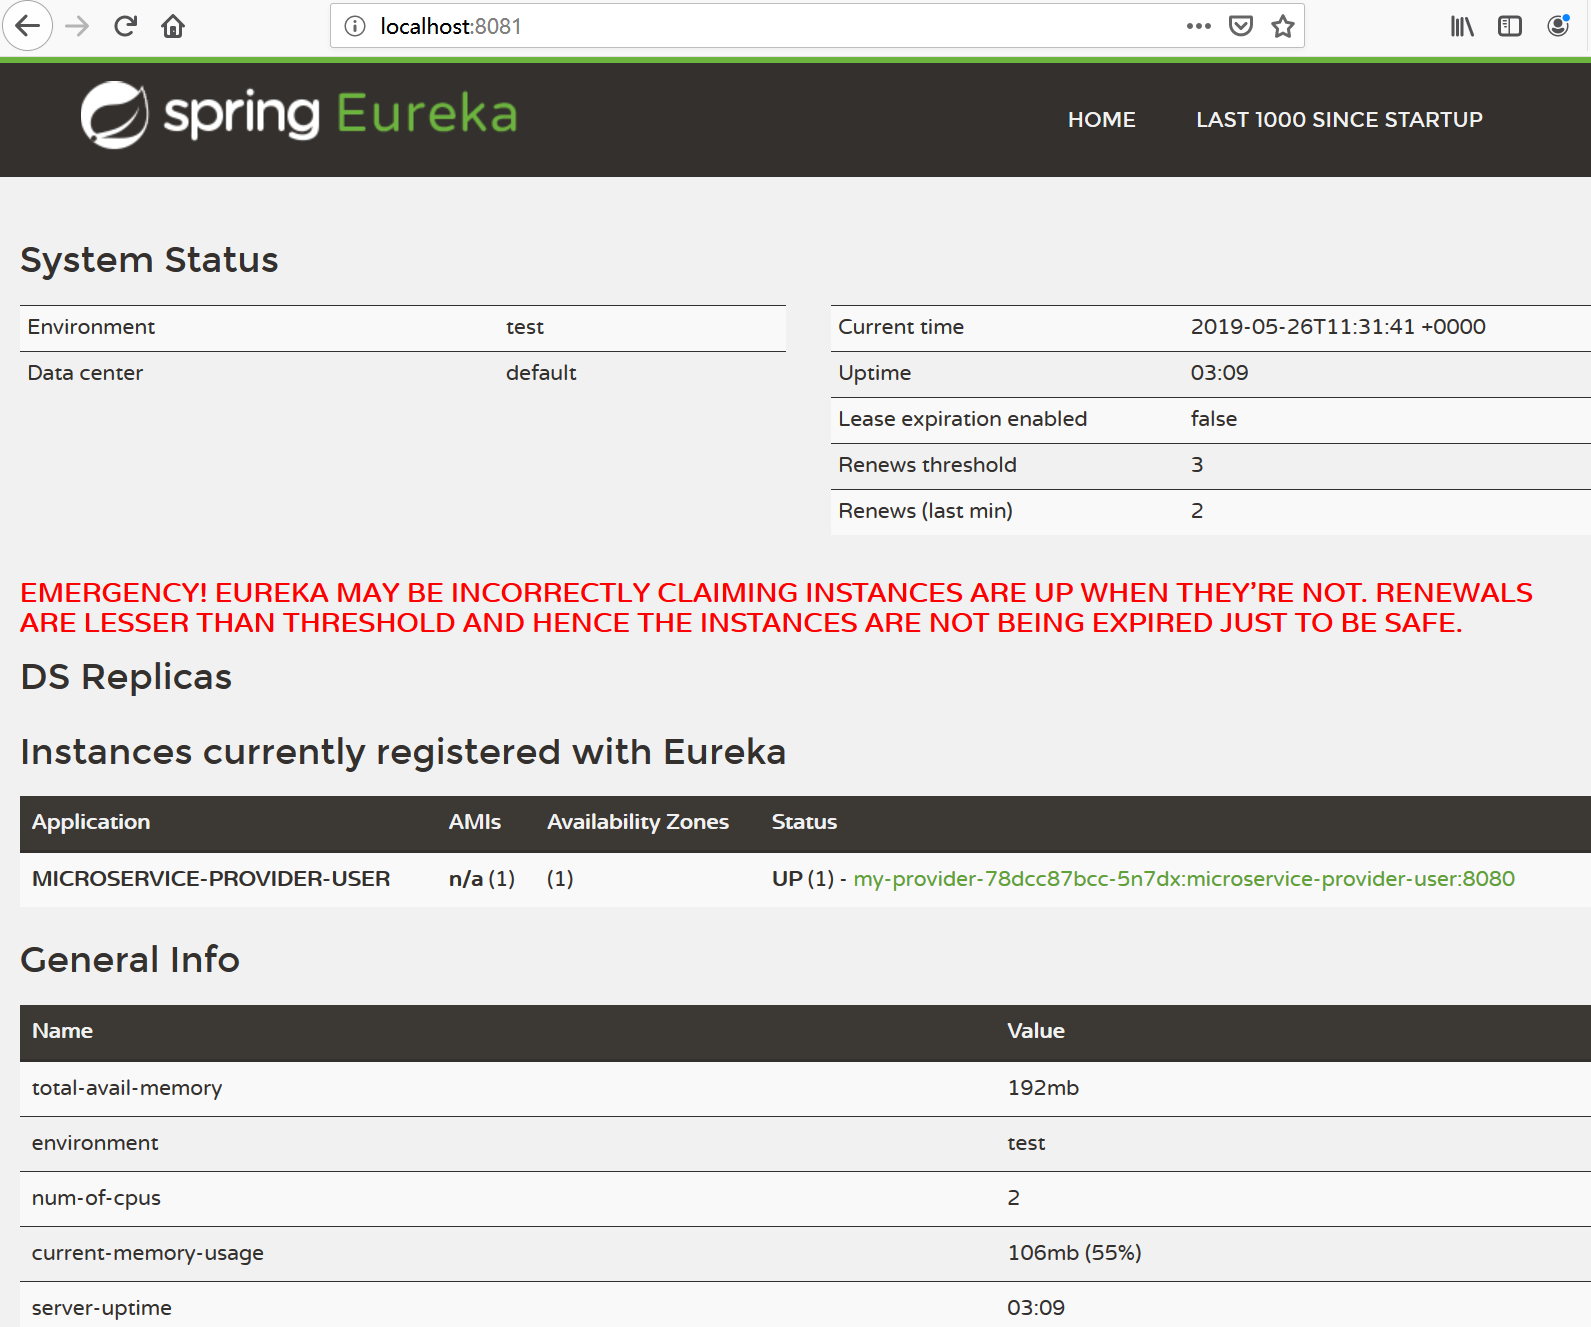Select MICROSERVICE-PROVIDER-USER application name

[x=211, y=879]
